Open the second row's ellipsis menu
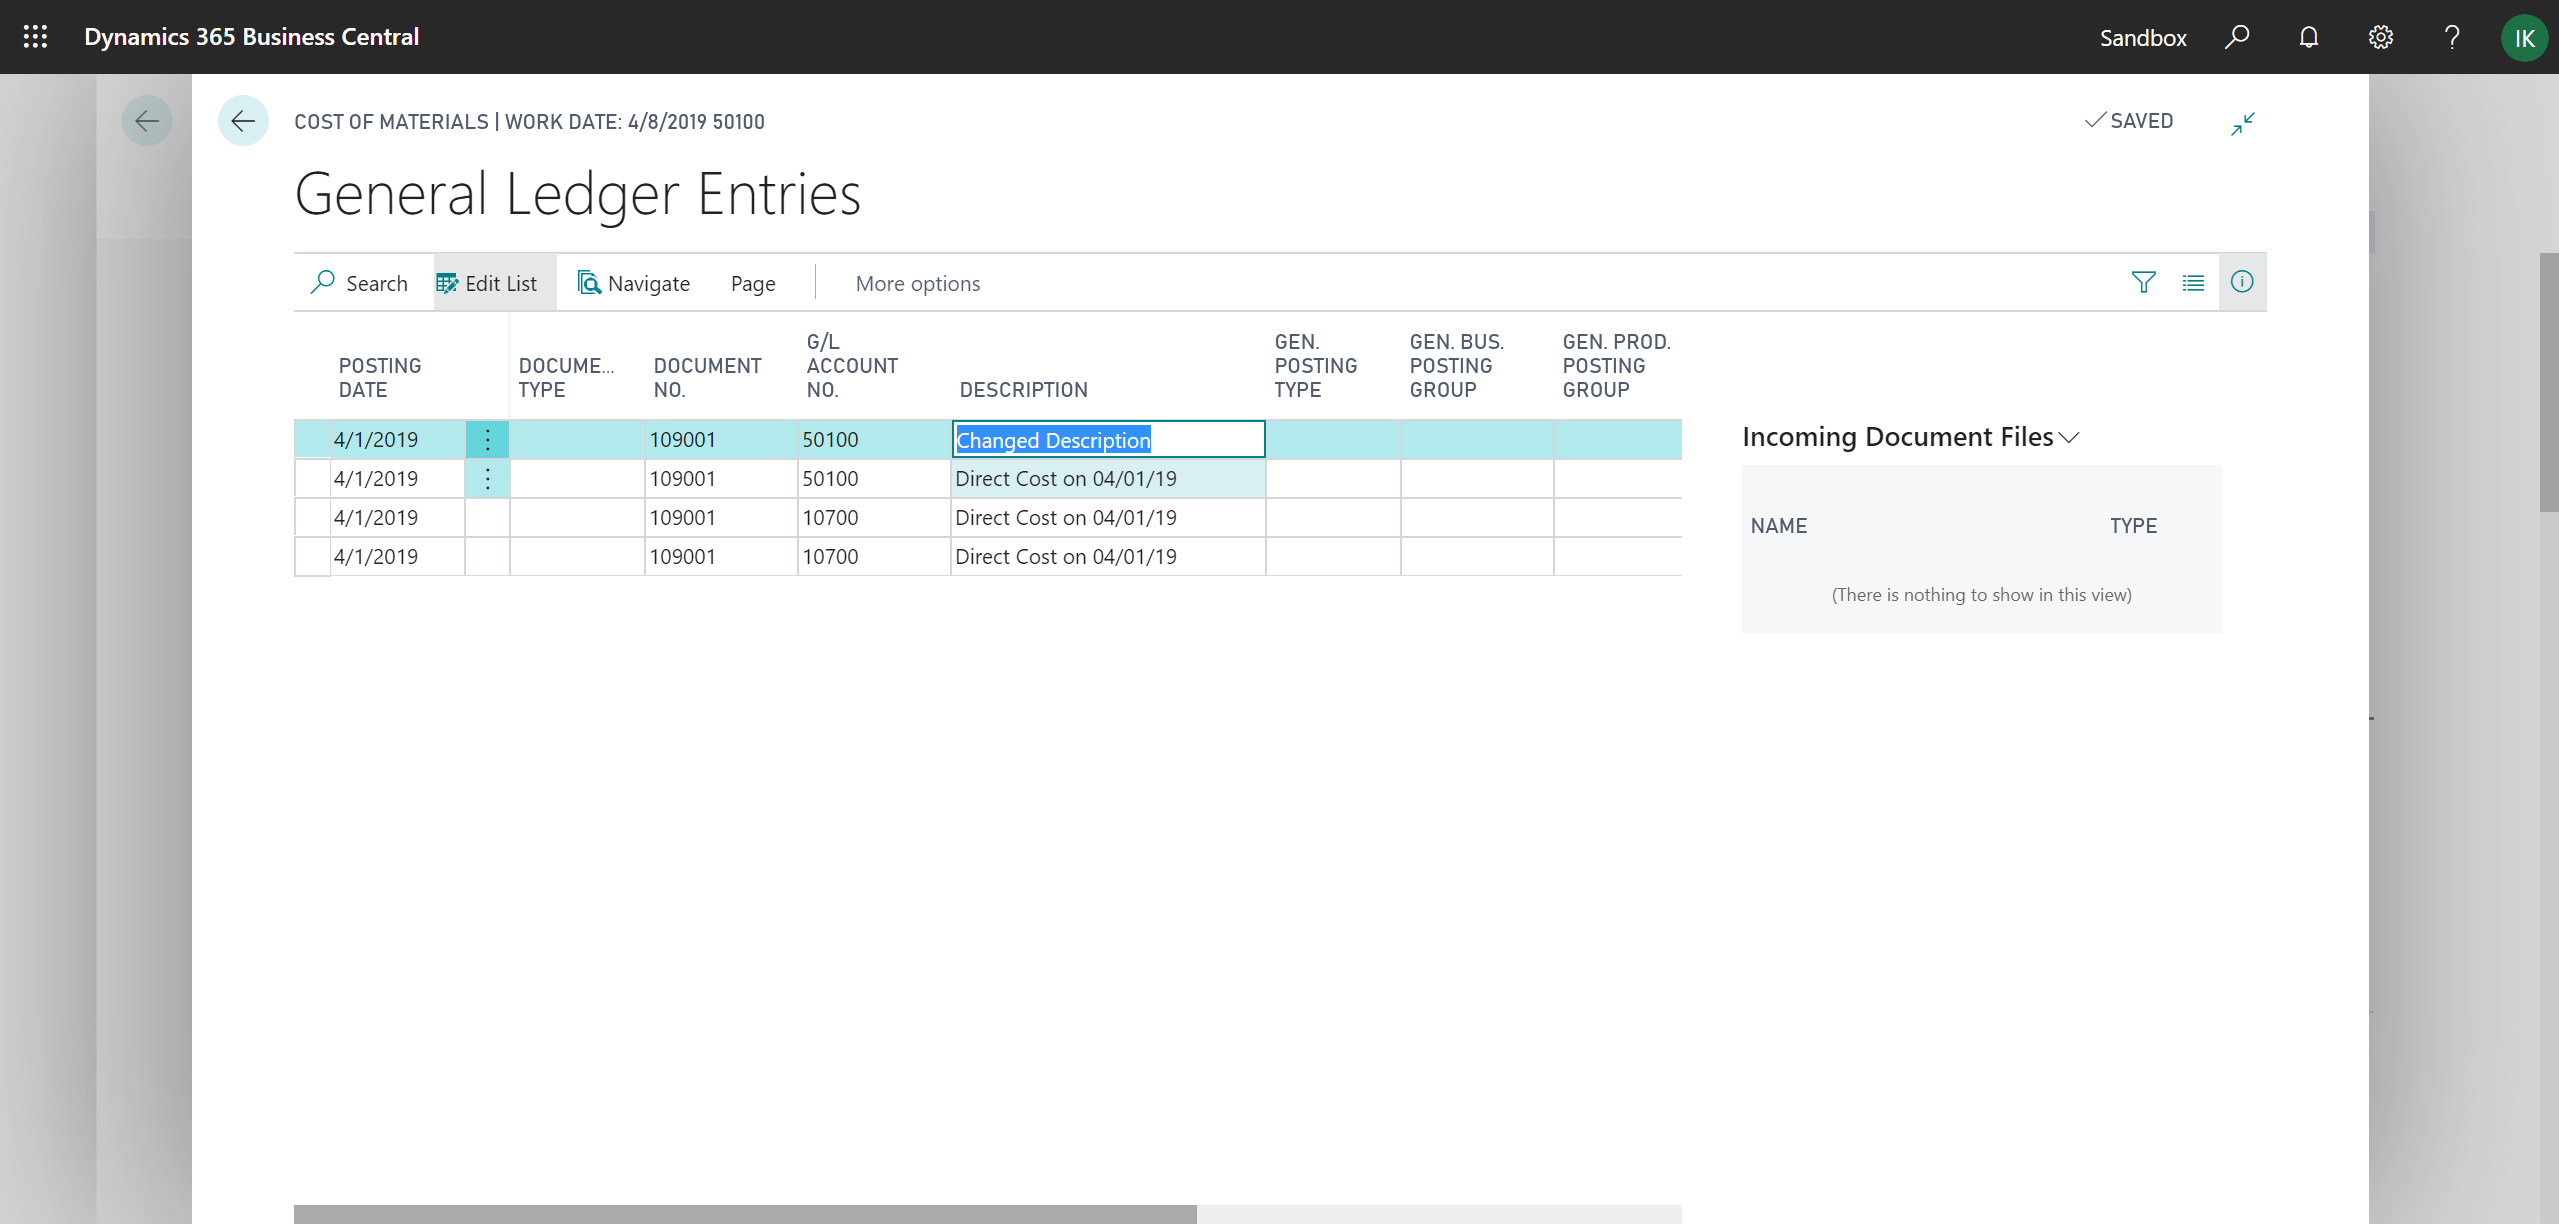The height and width of the screenshot is (1224, 2559). tap(487, 478)
